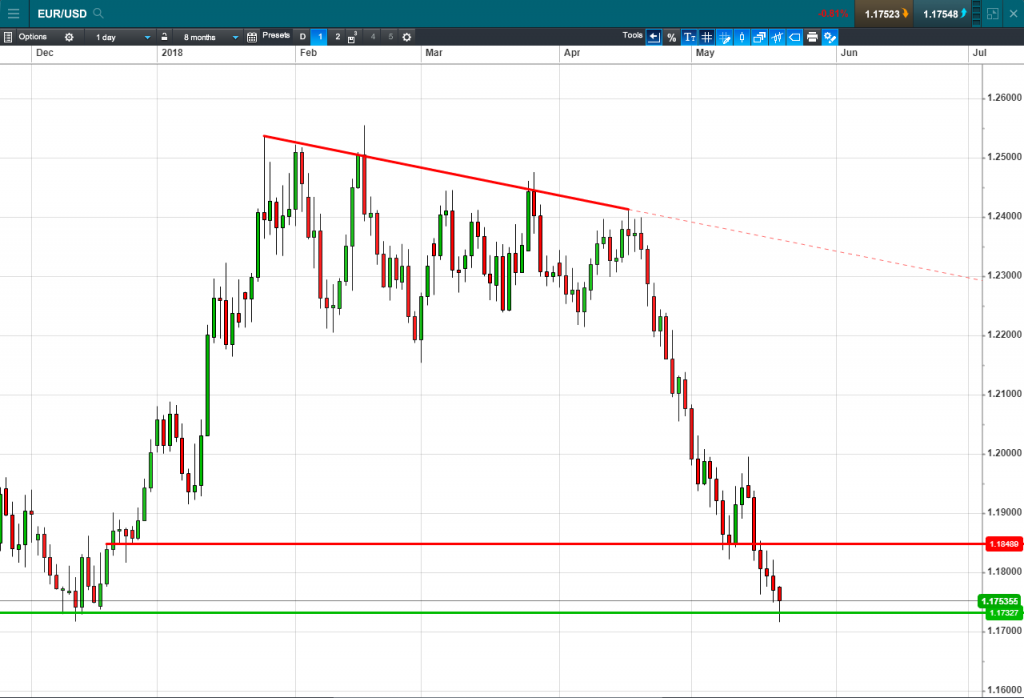The width and height of the screenshot is (1024, 698).
Task: Click the -0.81% daily change value
Action: point(833,14)
